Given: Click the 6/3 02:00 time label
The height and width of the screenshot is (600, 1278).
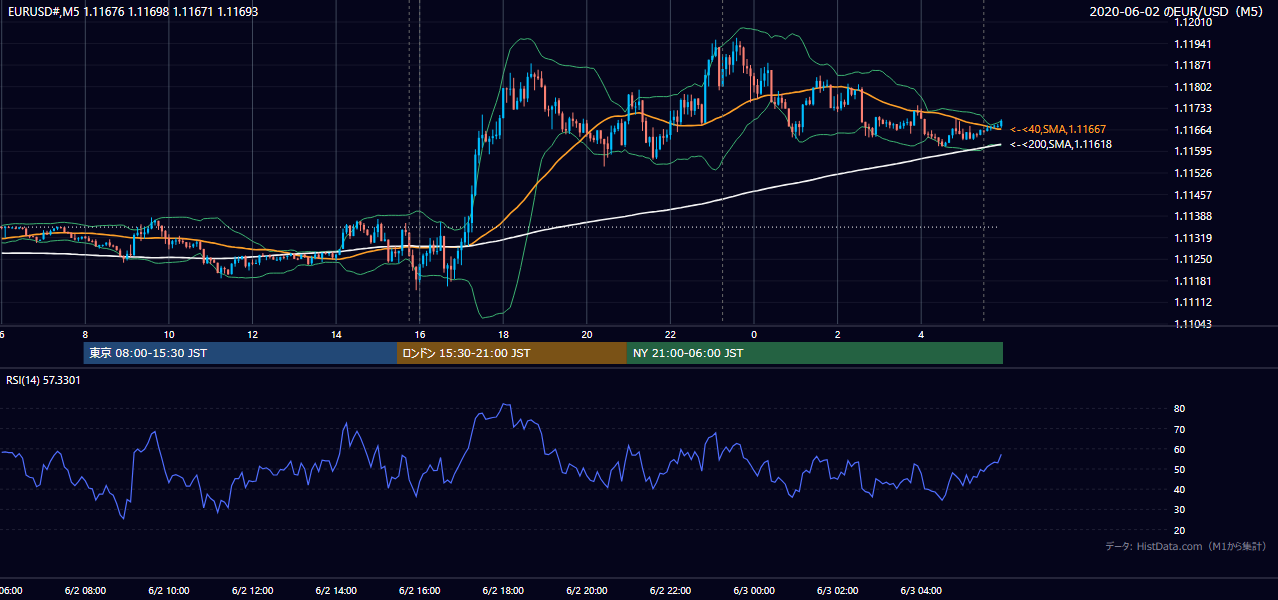Looking at the screenshot, I should point(838,590).
